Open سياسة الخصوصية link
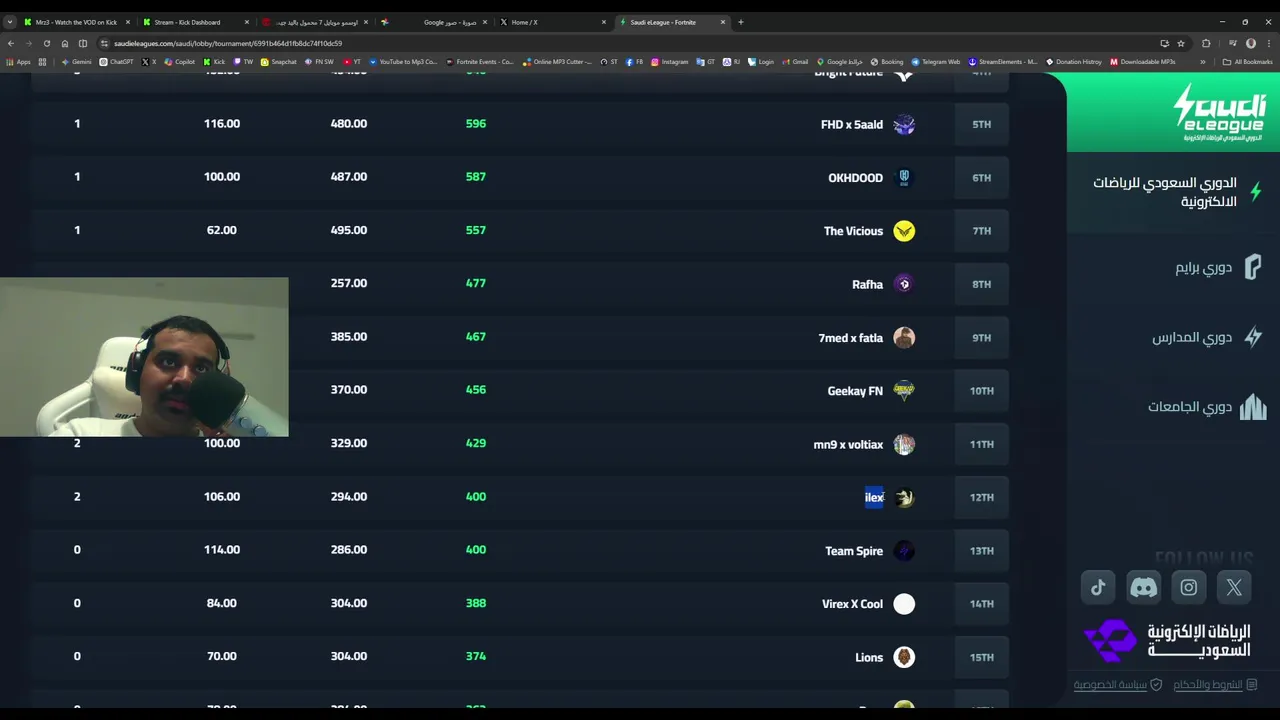The height and width of the screenshot is (720, 1280). tap(1118, 685)
